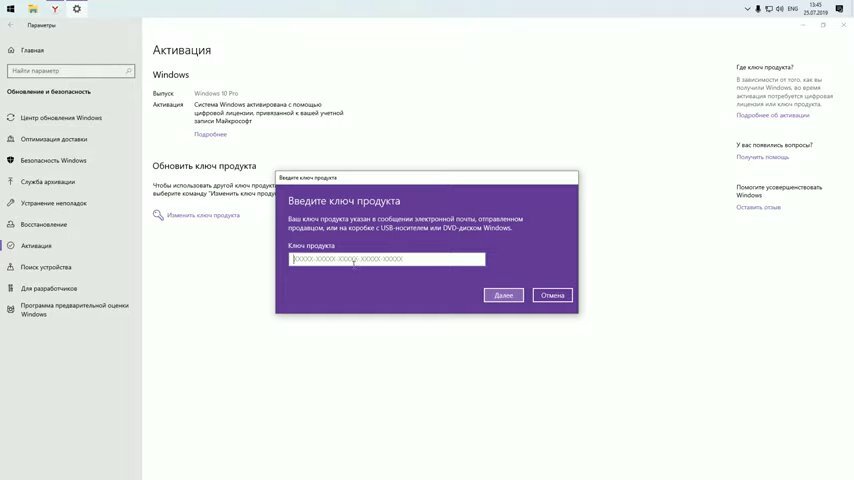Click the Оптимизация доставки icon
The height and width of the screenshot is (480, 854).
[10, 139]
